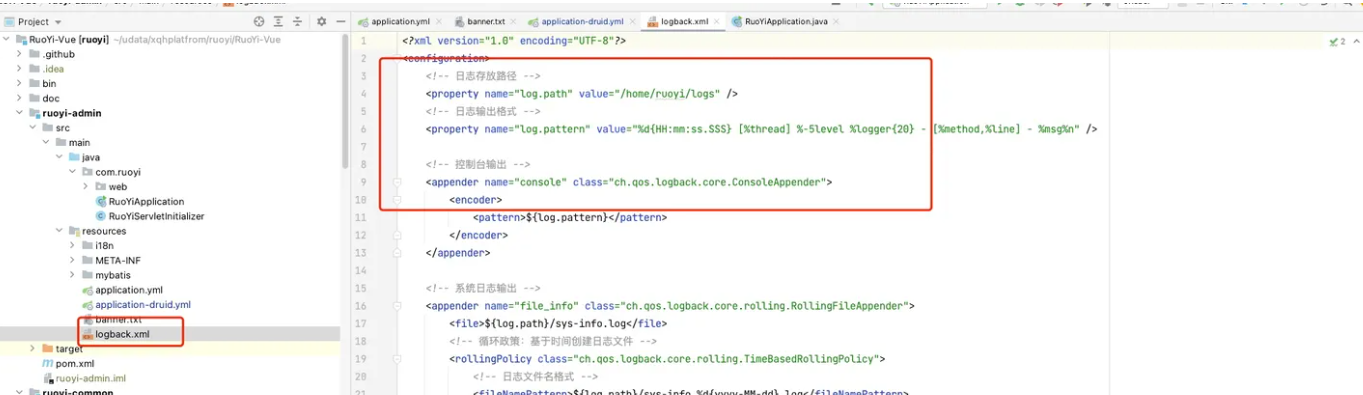The width and height of the screenshot is (1363, 395).
Task: Collapse the java source folder
Action: [59, 157]
